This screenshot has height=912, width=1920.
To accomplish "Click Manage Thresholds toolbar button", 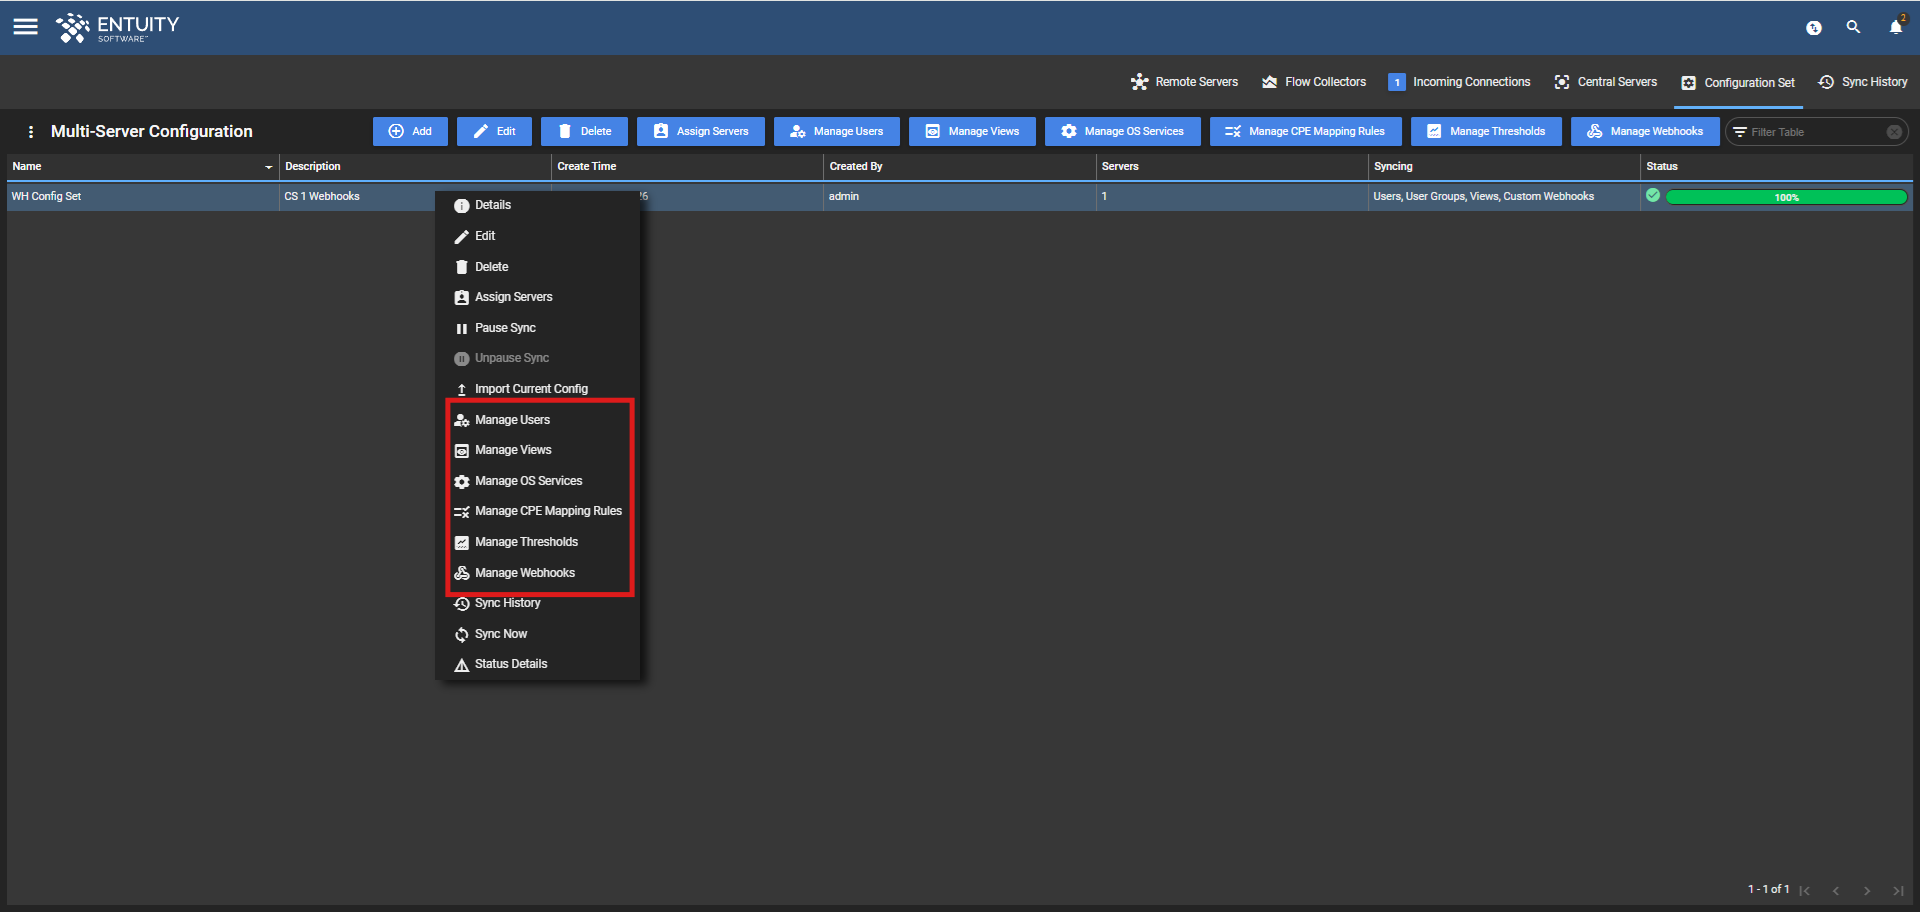I will 1486,131.
